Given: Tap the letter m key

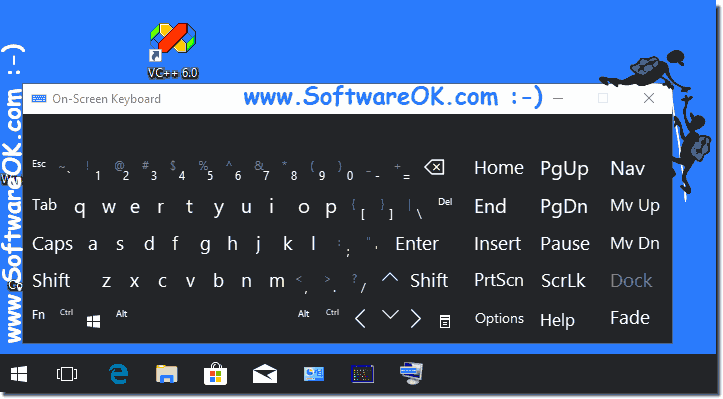Looking at the screenshot, I should [277, 281].
